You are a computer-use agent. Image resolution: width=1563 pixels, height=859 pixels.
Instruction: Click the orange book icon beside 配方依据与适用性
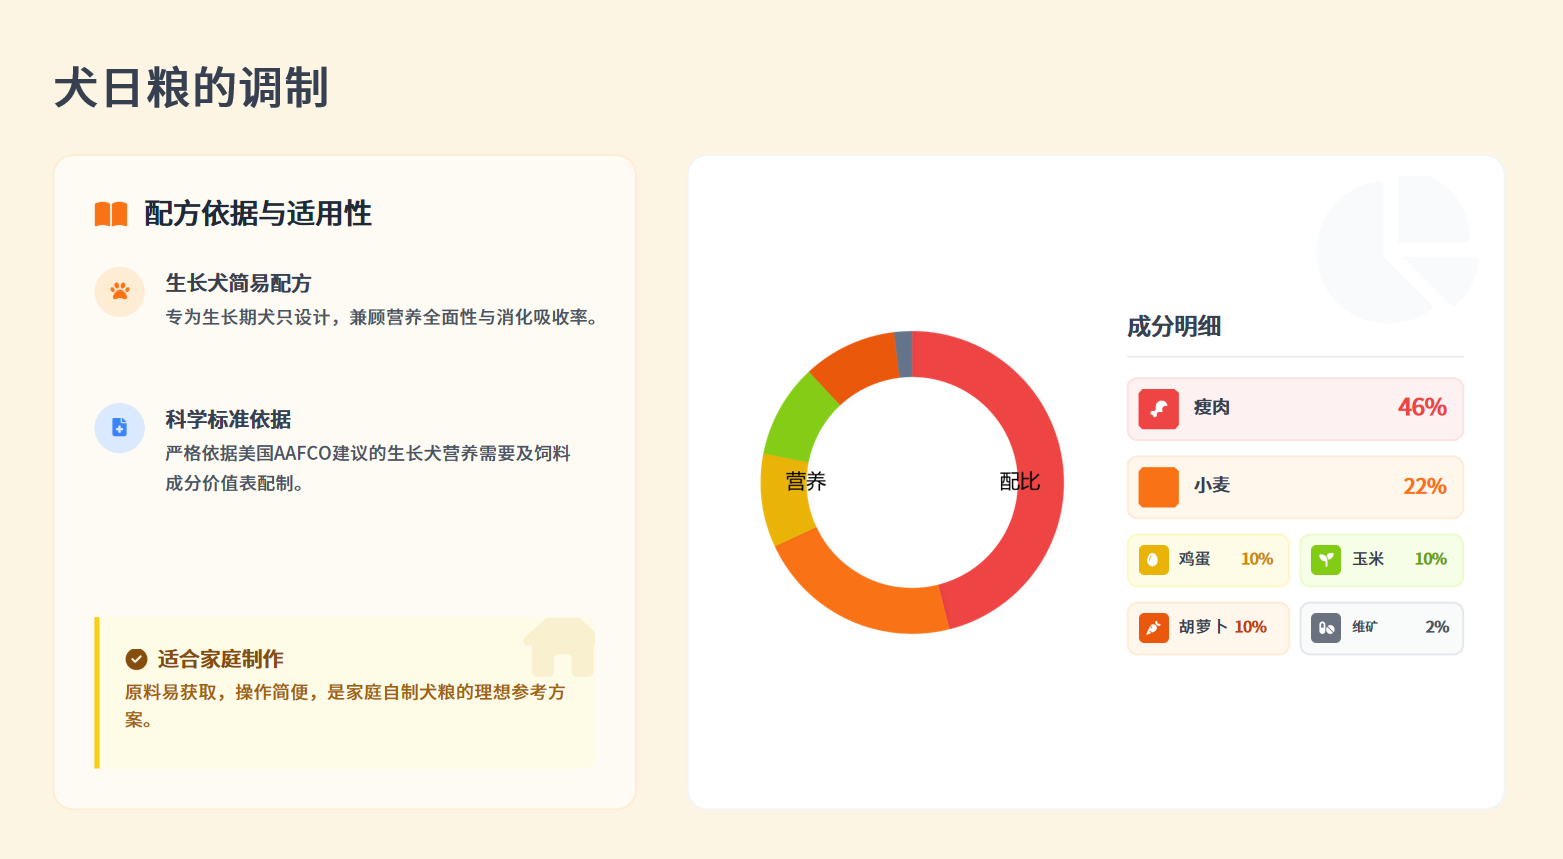click(111, 214)
